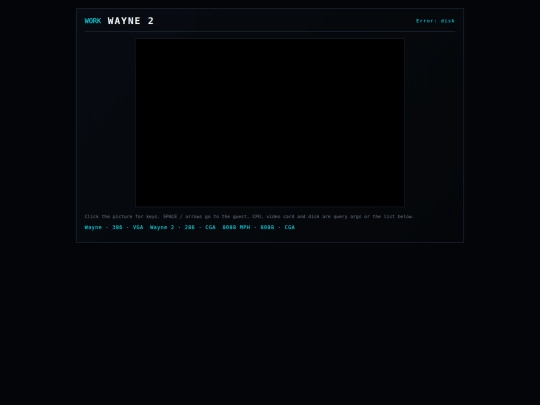Click the black emulator screen to focus it
This screenshot has height=405, width=540.
coord(270,123)
